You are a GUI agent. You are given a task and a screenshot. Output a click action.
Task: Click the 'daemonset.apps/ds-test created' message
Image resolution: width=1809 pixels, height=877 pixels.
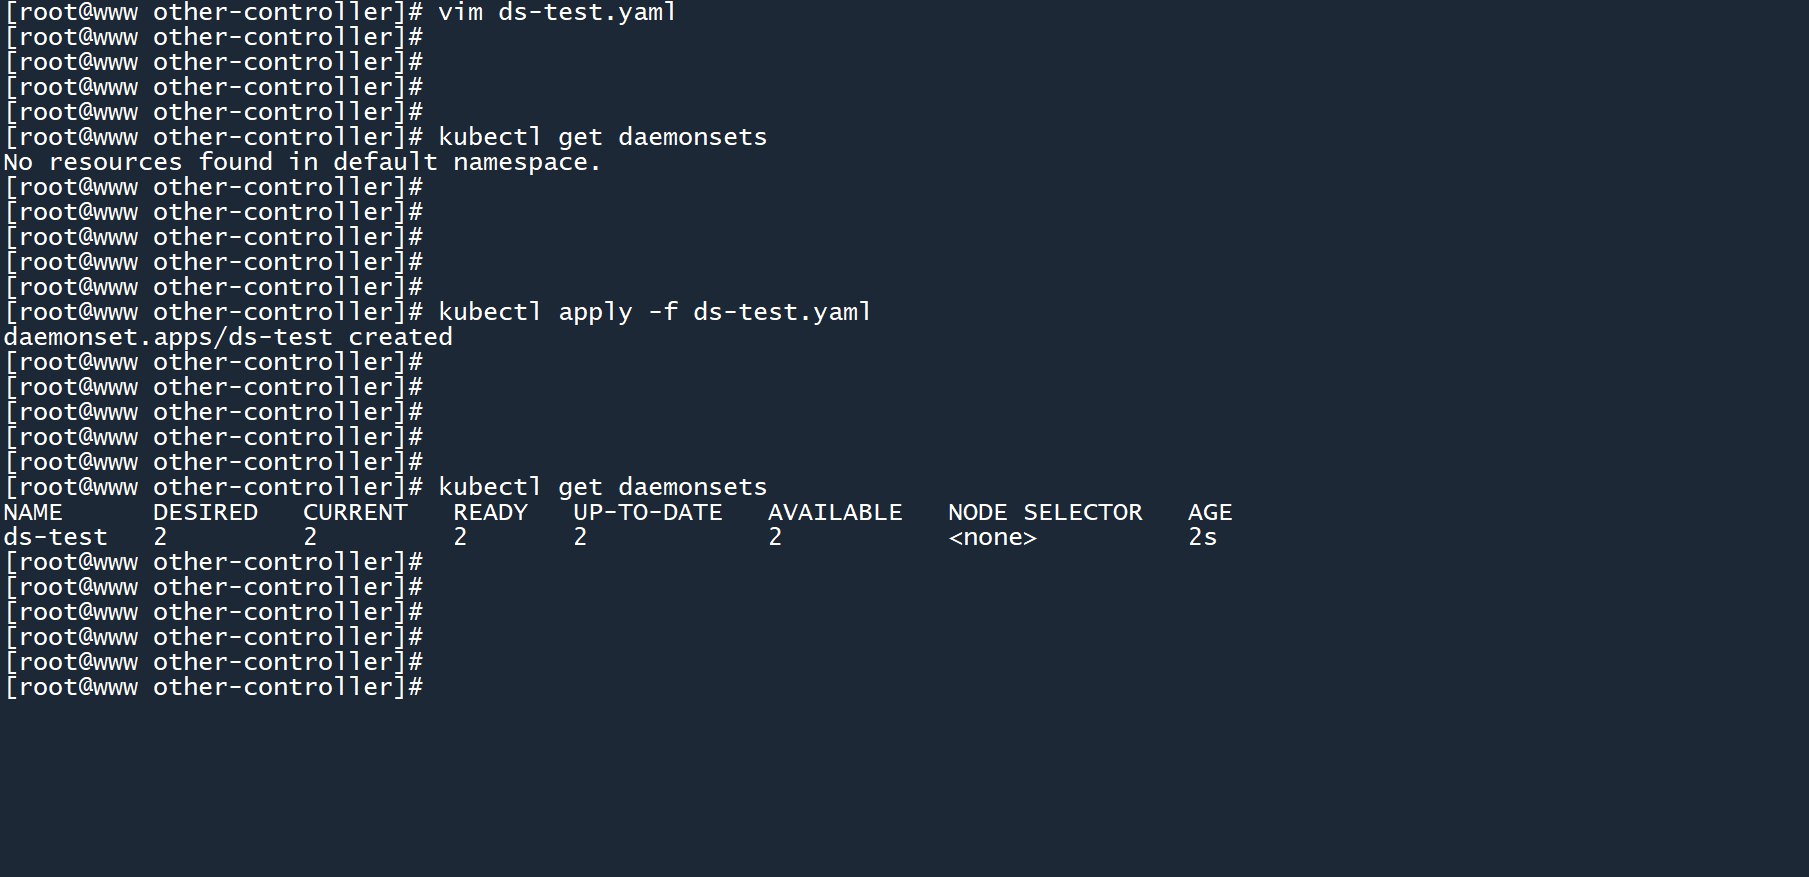[x=228, y=337]
